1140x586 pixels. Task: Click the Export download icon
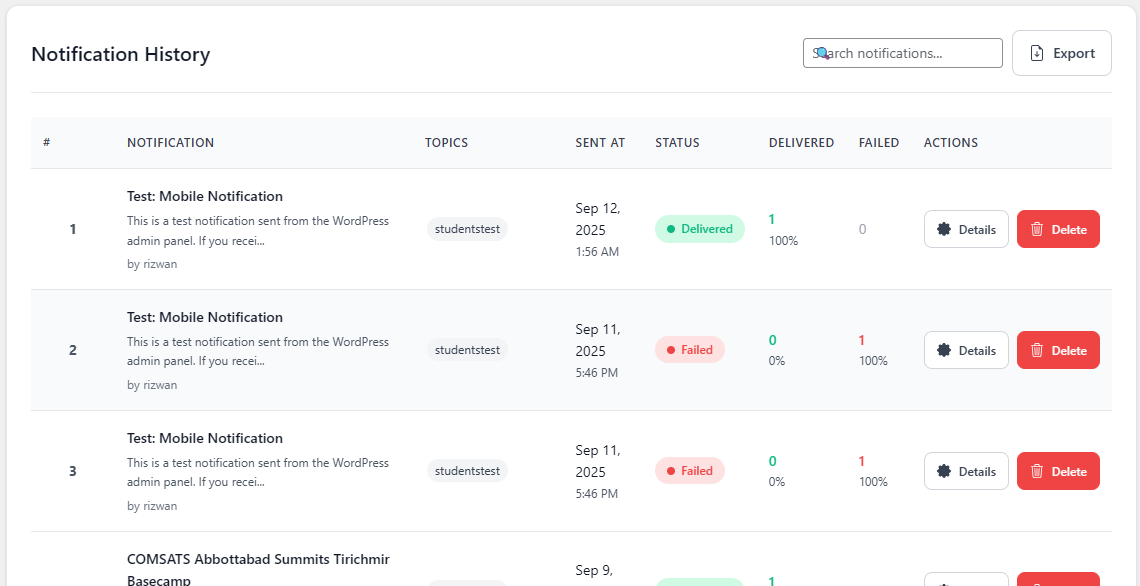tap(1037, 53)
